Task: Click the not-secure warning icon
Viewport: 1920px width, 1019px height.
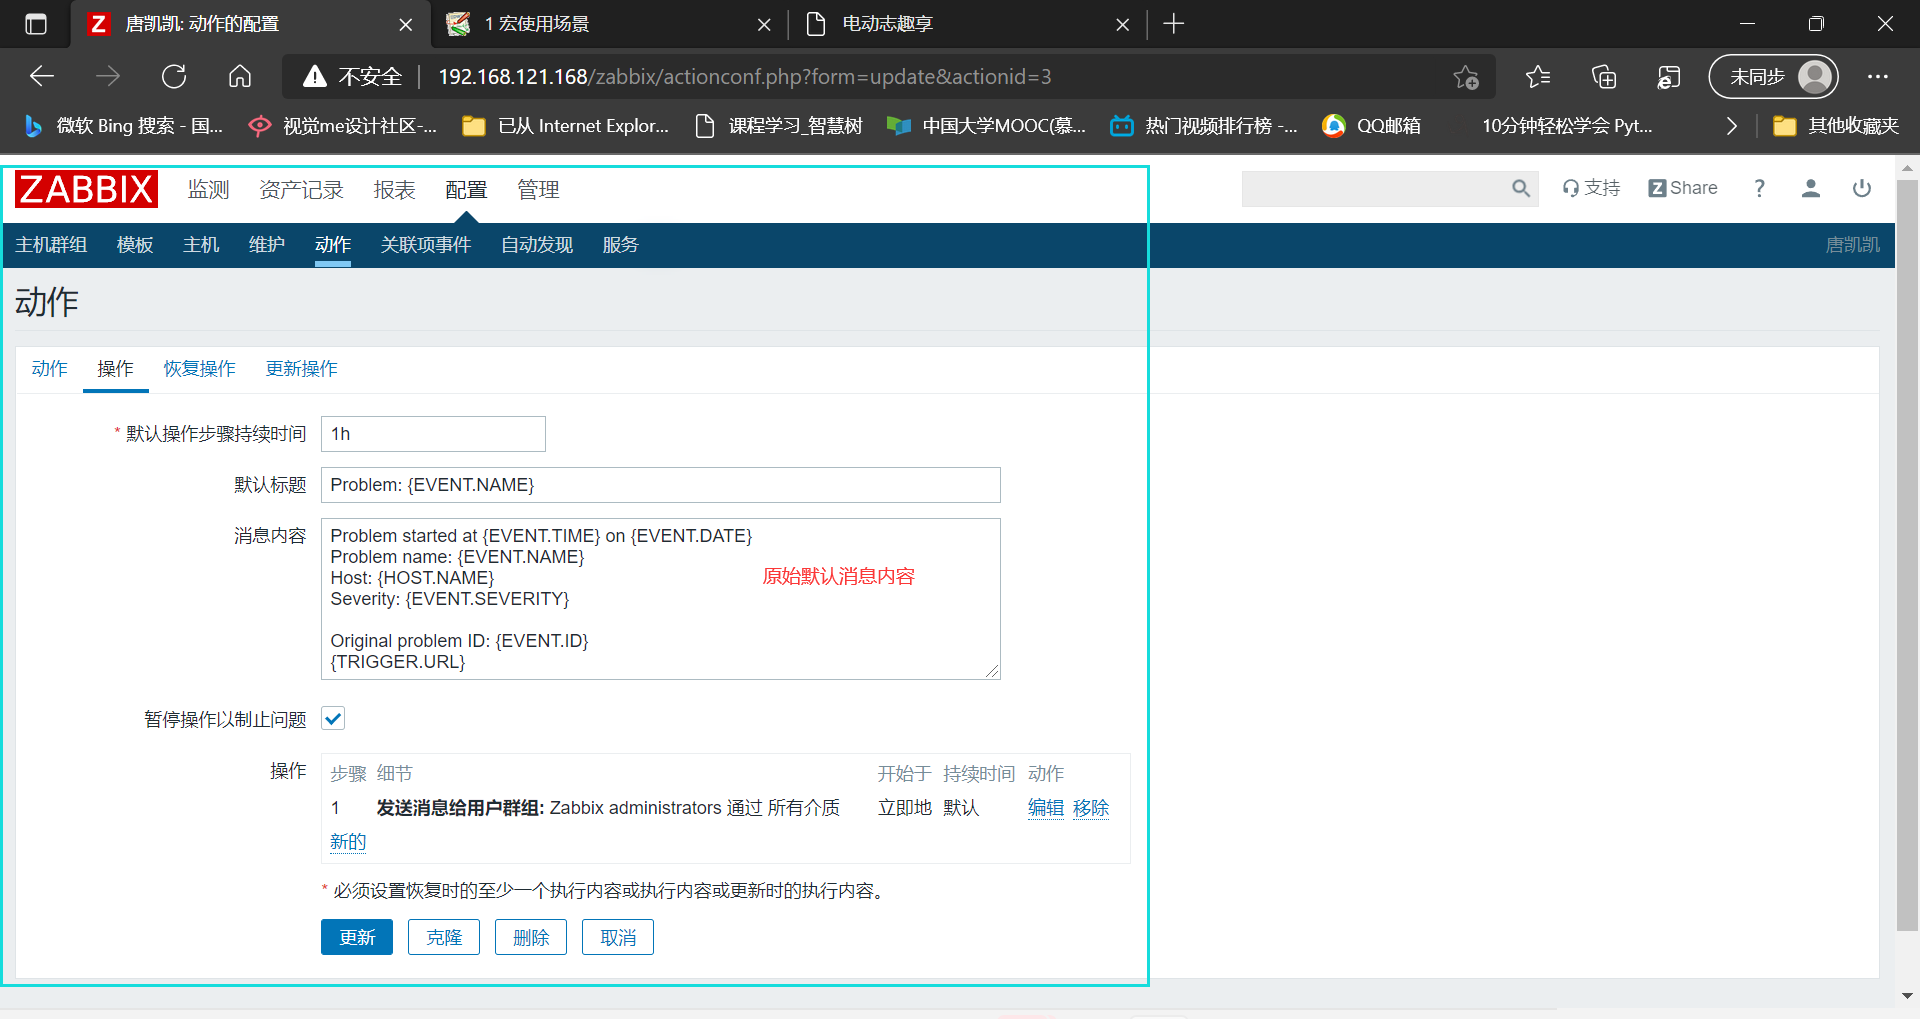Action: click(x=315, y=77)
